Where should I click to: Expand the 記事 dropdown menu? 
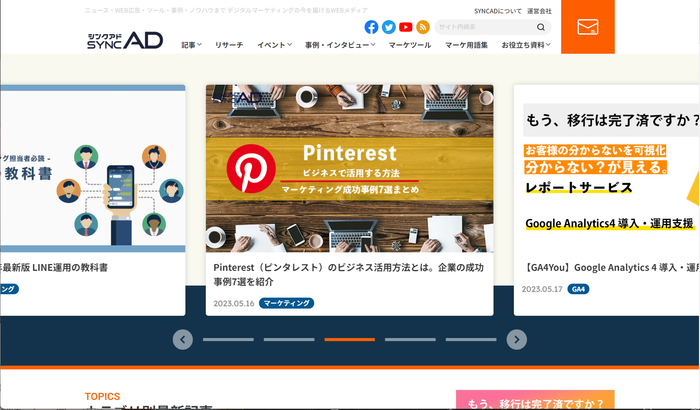pos(192,45)
